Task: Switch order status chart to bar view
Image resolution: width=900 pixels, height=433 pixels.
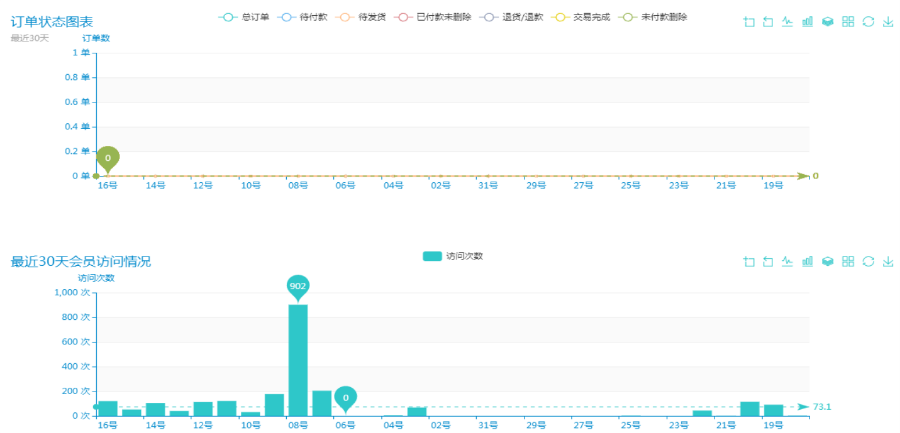Action: (x=808, y=22)
